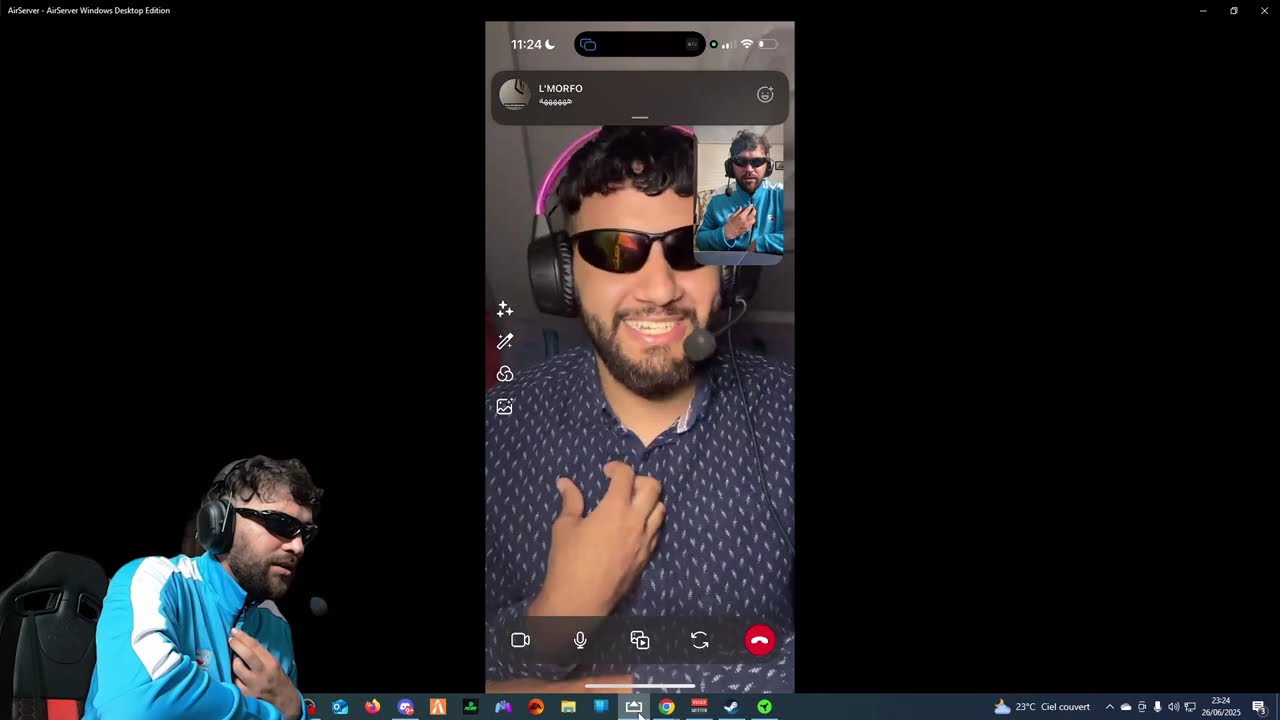Open the clock showing 23:24
Image resolution: width=1280 pixels, height=720 pixels.
(1220, 707)
